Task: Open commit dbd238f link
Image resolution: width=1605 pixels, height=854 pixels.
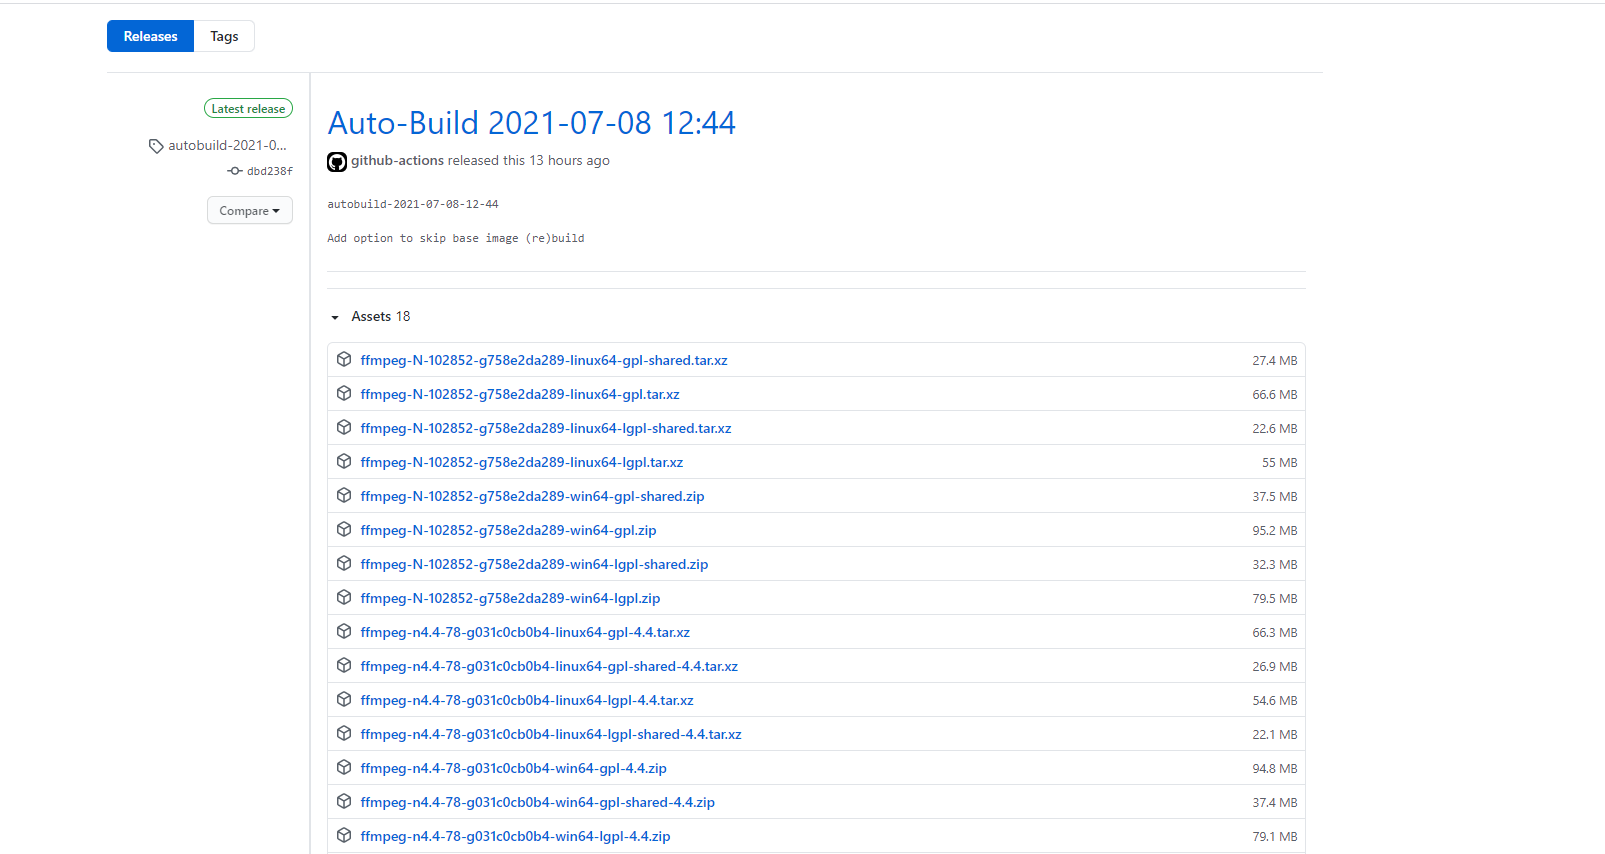Action: coord(270,171)
